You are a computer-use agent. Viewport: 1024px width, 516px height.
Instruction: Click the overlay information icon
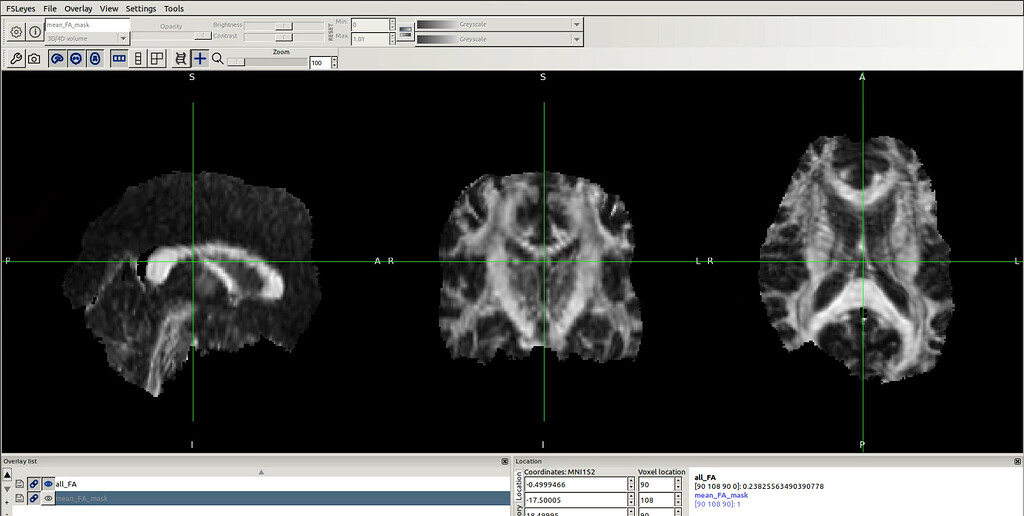pos(35,31)
